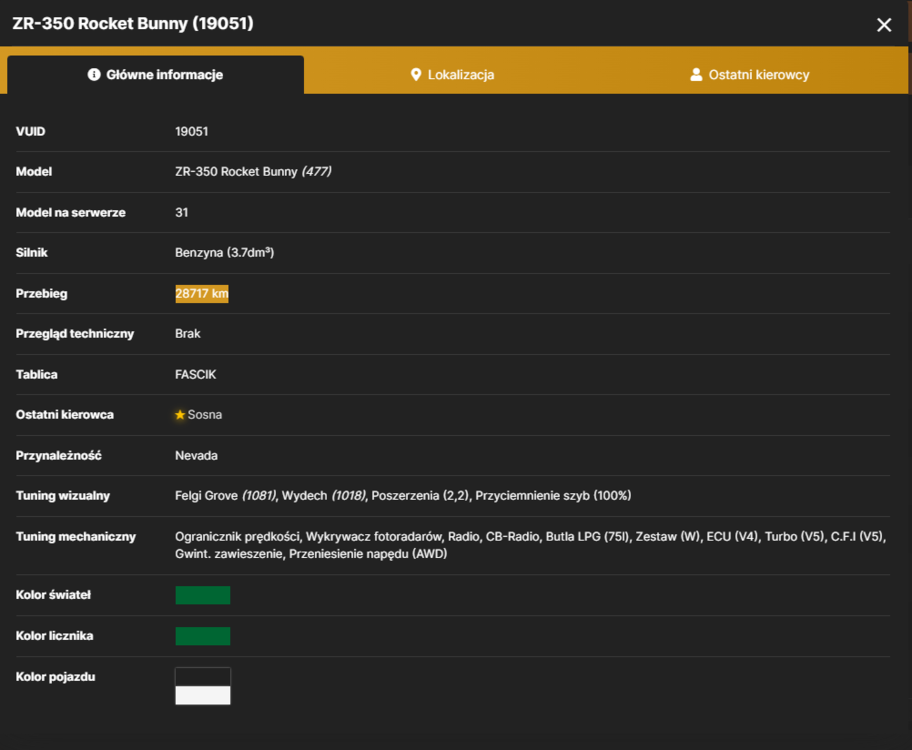Click the Felgi Grove tuning entry
Screen dimensions: 912x750
coord(226,496)
